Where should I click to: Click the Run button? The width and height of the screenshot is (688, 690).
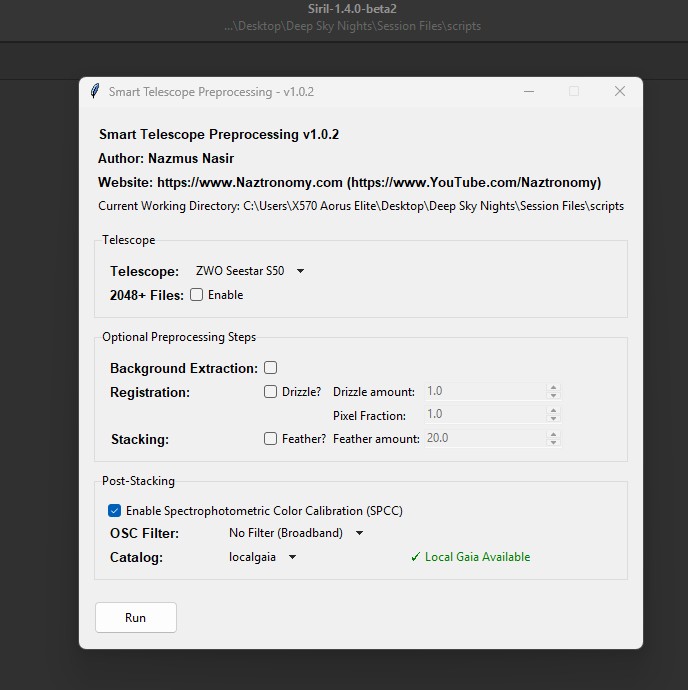136,617
